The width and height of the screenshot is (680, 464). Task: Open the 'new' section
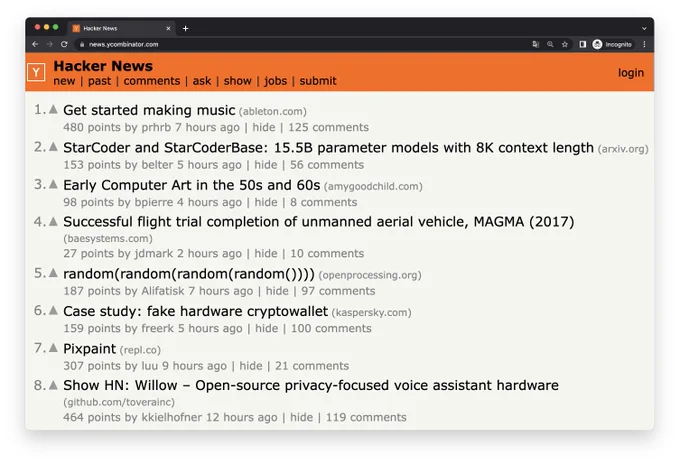(x=64, y=81)
